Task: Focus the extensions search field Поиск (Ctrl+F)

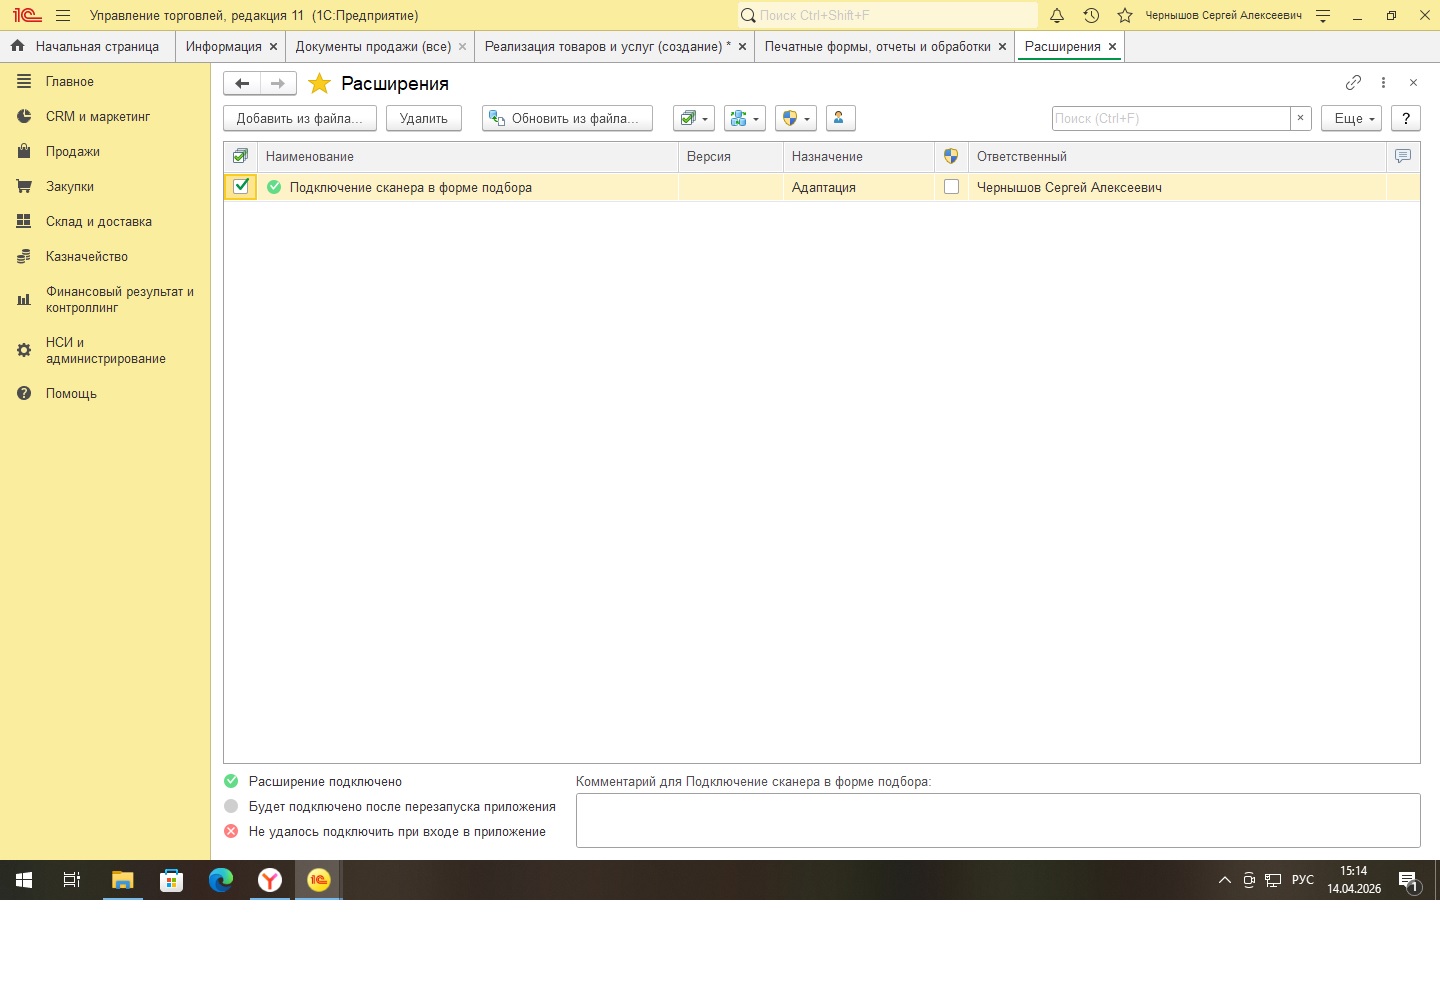Action: 1171,118
